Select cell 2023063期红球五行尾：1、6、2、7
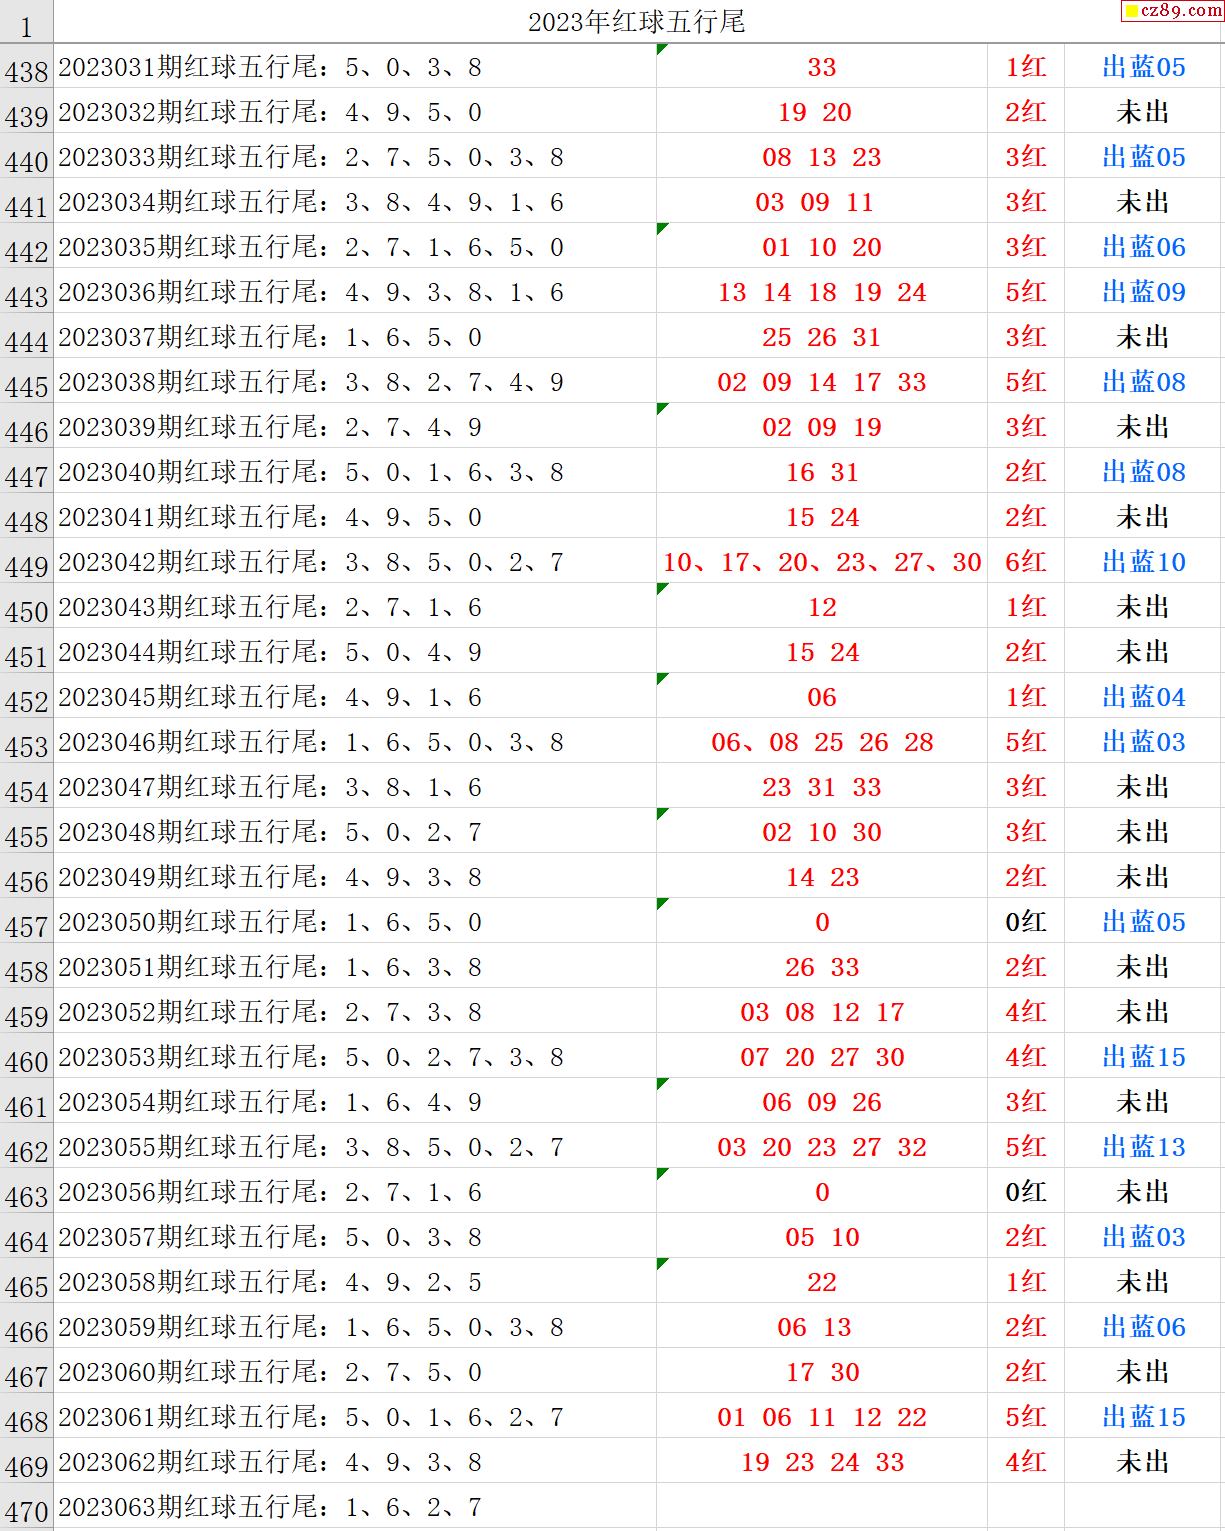 click(355, 1507)
